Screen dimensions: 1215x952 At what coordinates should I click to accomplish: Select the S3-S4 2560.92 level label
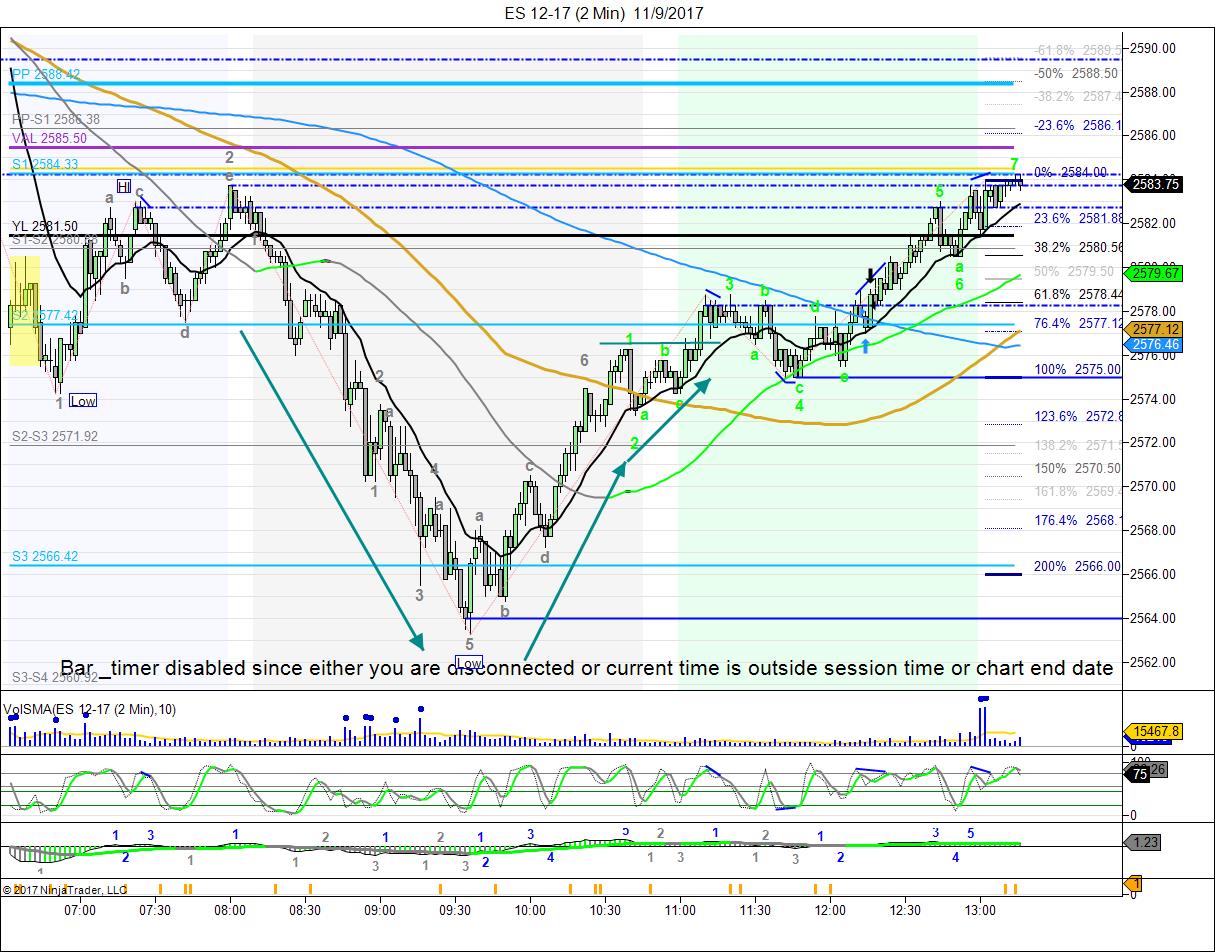(55, 677)
